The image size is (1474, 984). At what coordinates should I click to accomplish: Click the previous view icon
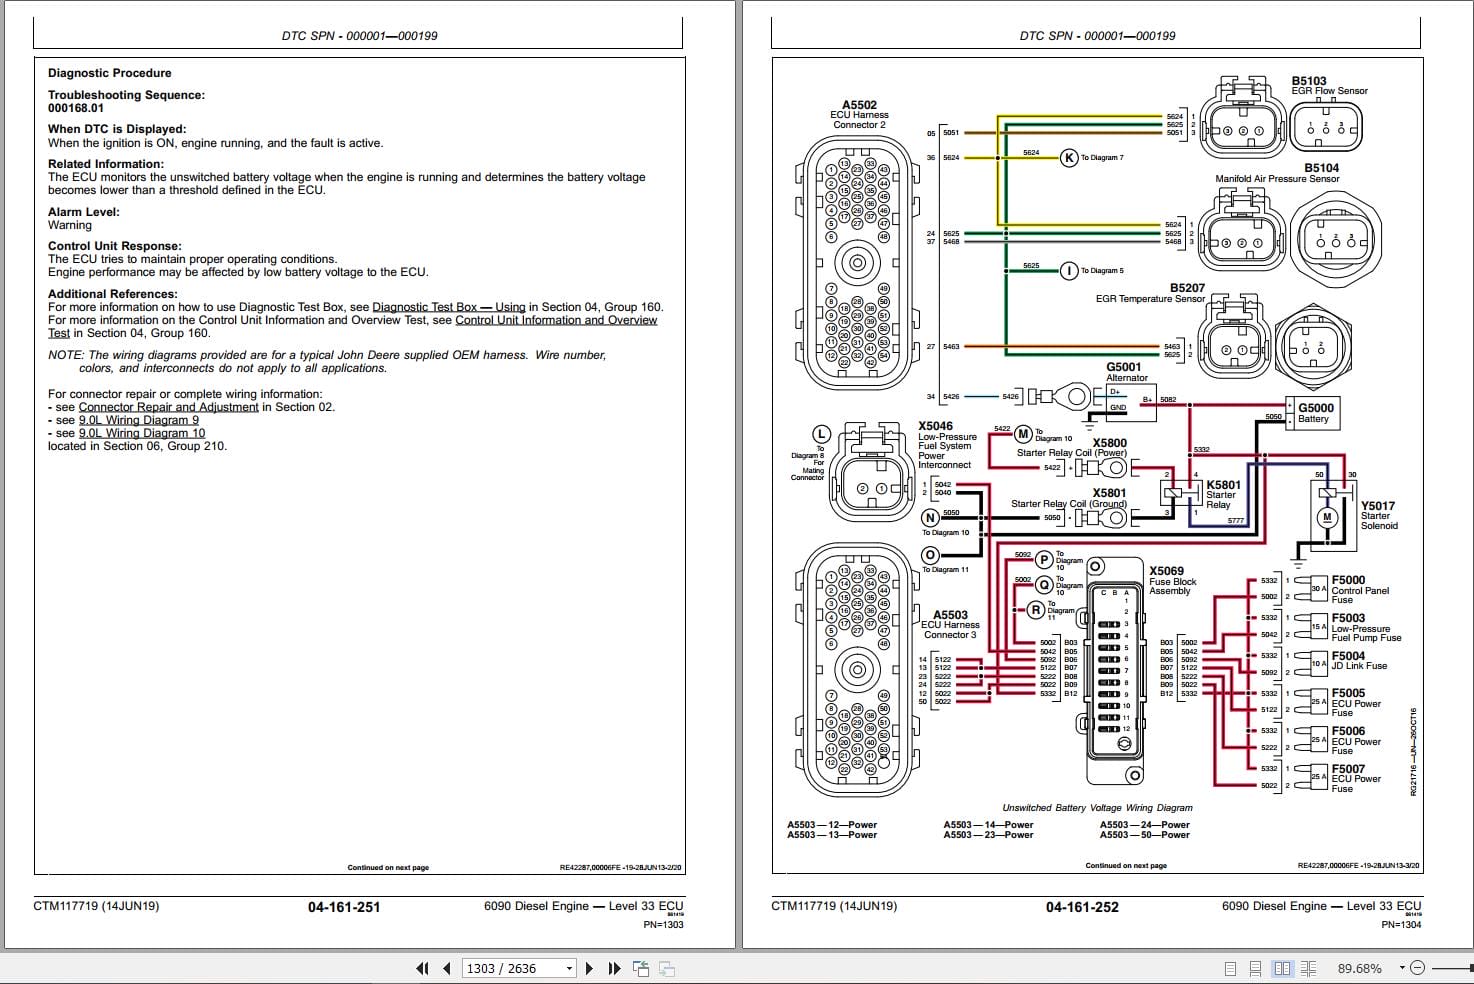(640, 968)
